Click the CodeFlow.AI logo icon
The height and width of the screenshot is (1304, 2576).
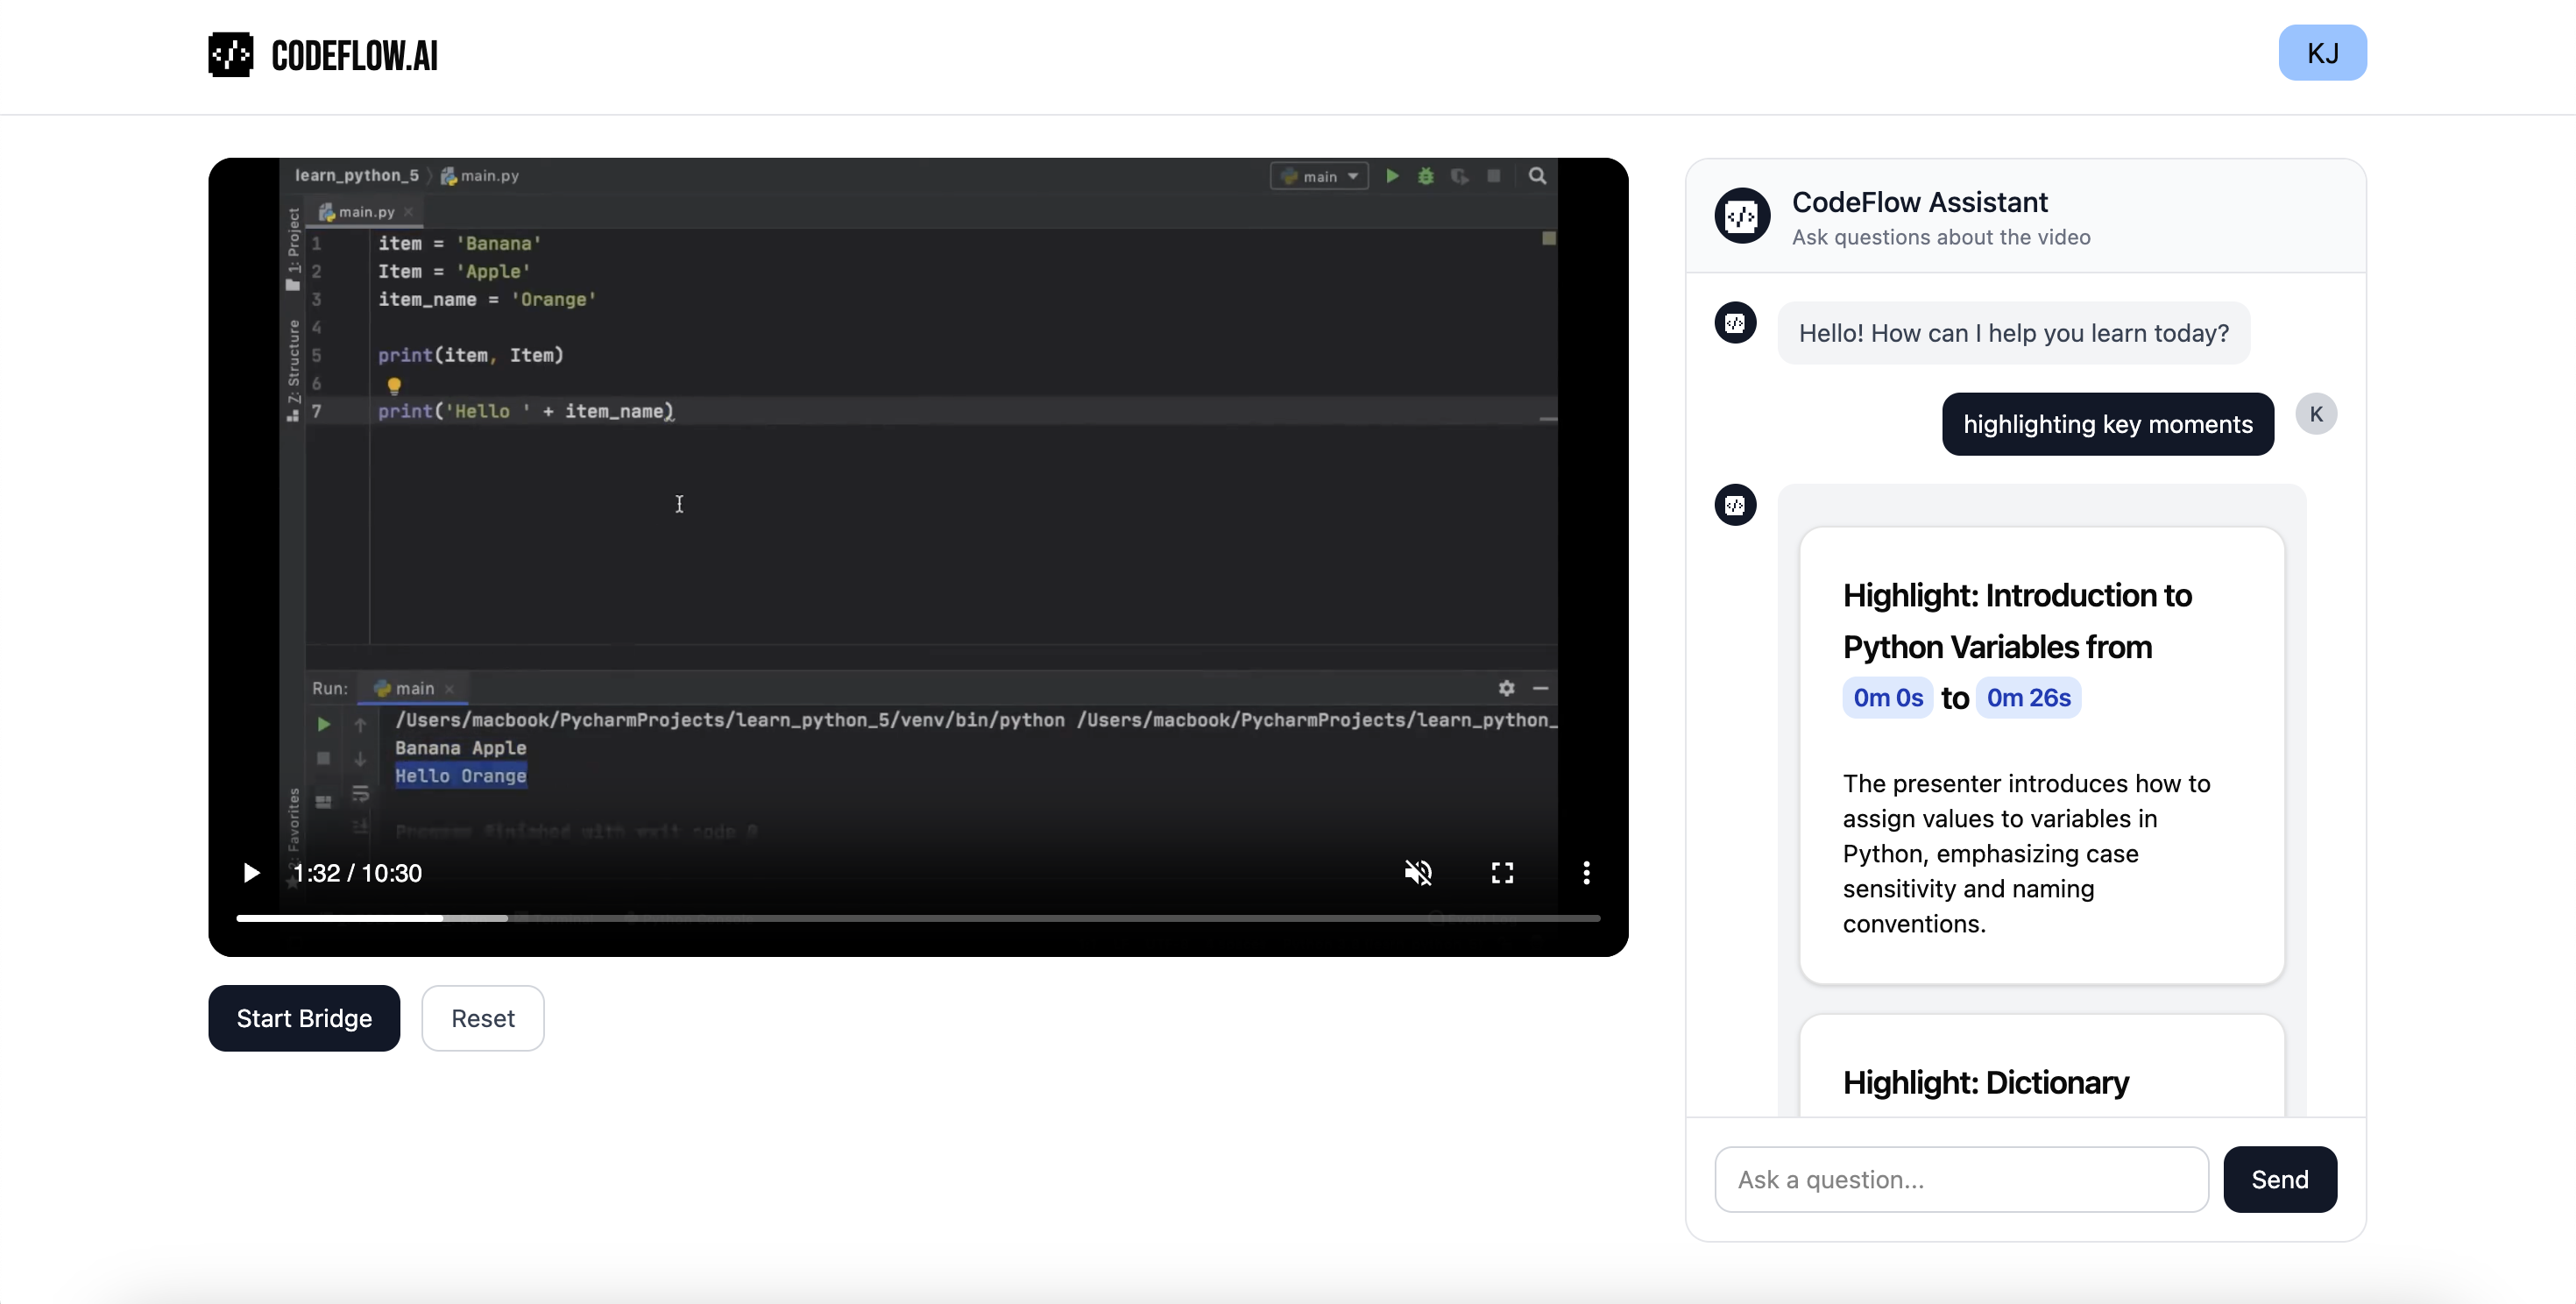(230, 55)
